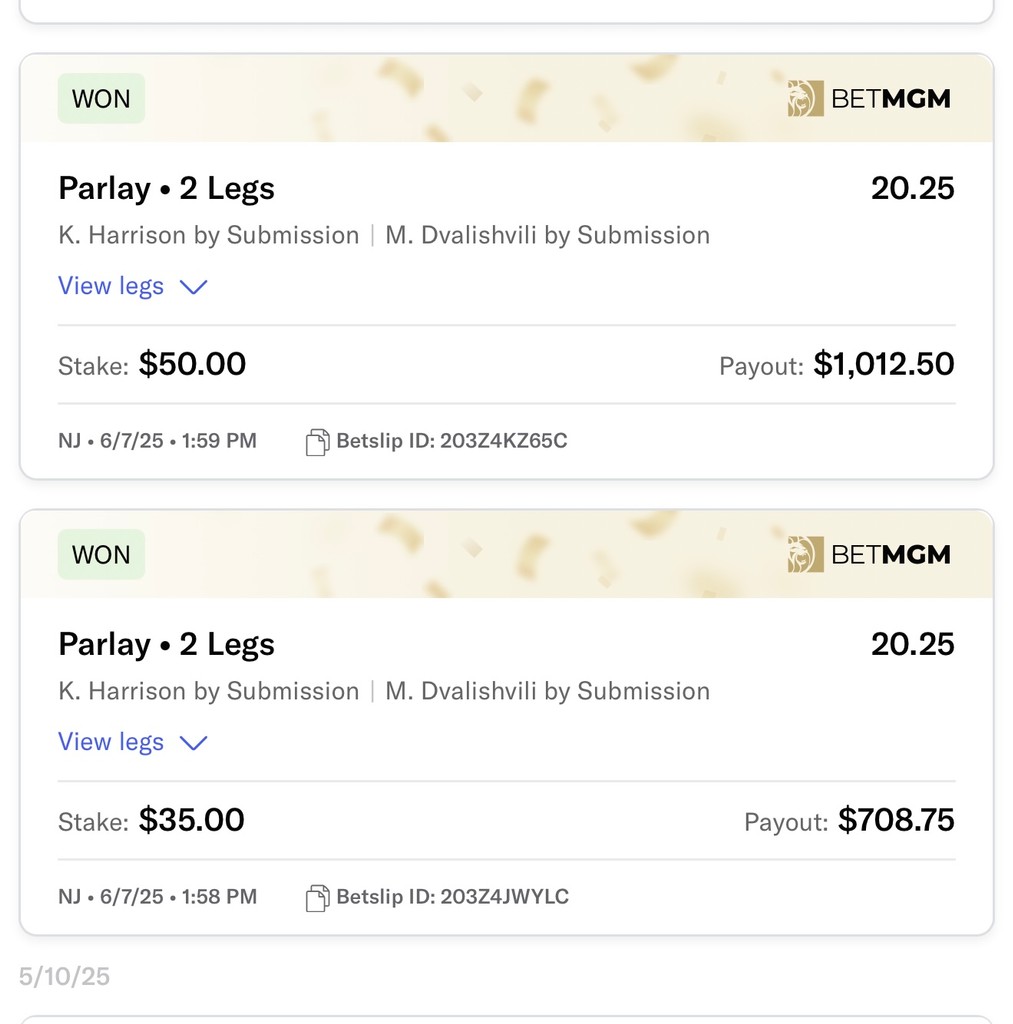This screenshot has width=1013, height=1024.
Task: Tap the $1,012.50 payout amount
Action: coord(883,364)
